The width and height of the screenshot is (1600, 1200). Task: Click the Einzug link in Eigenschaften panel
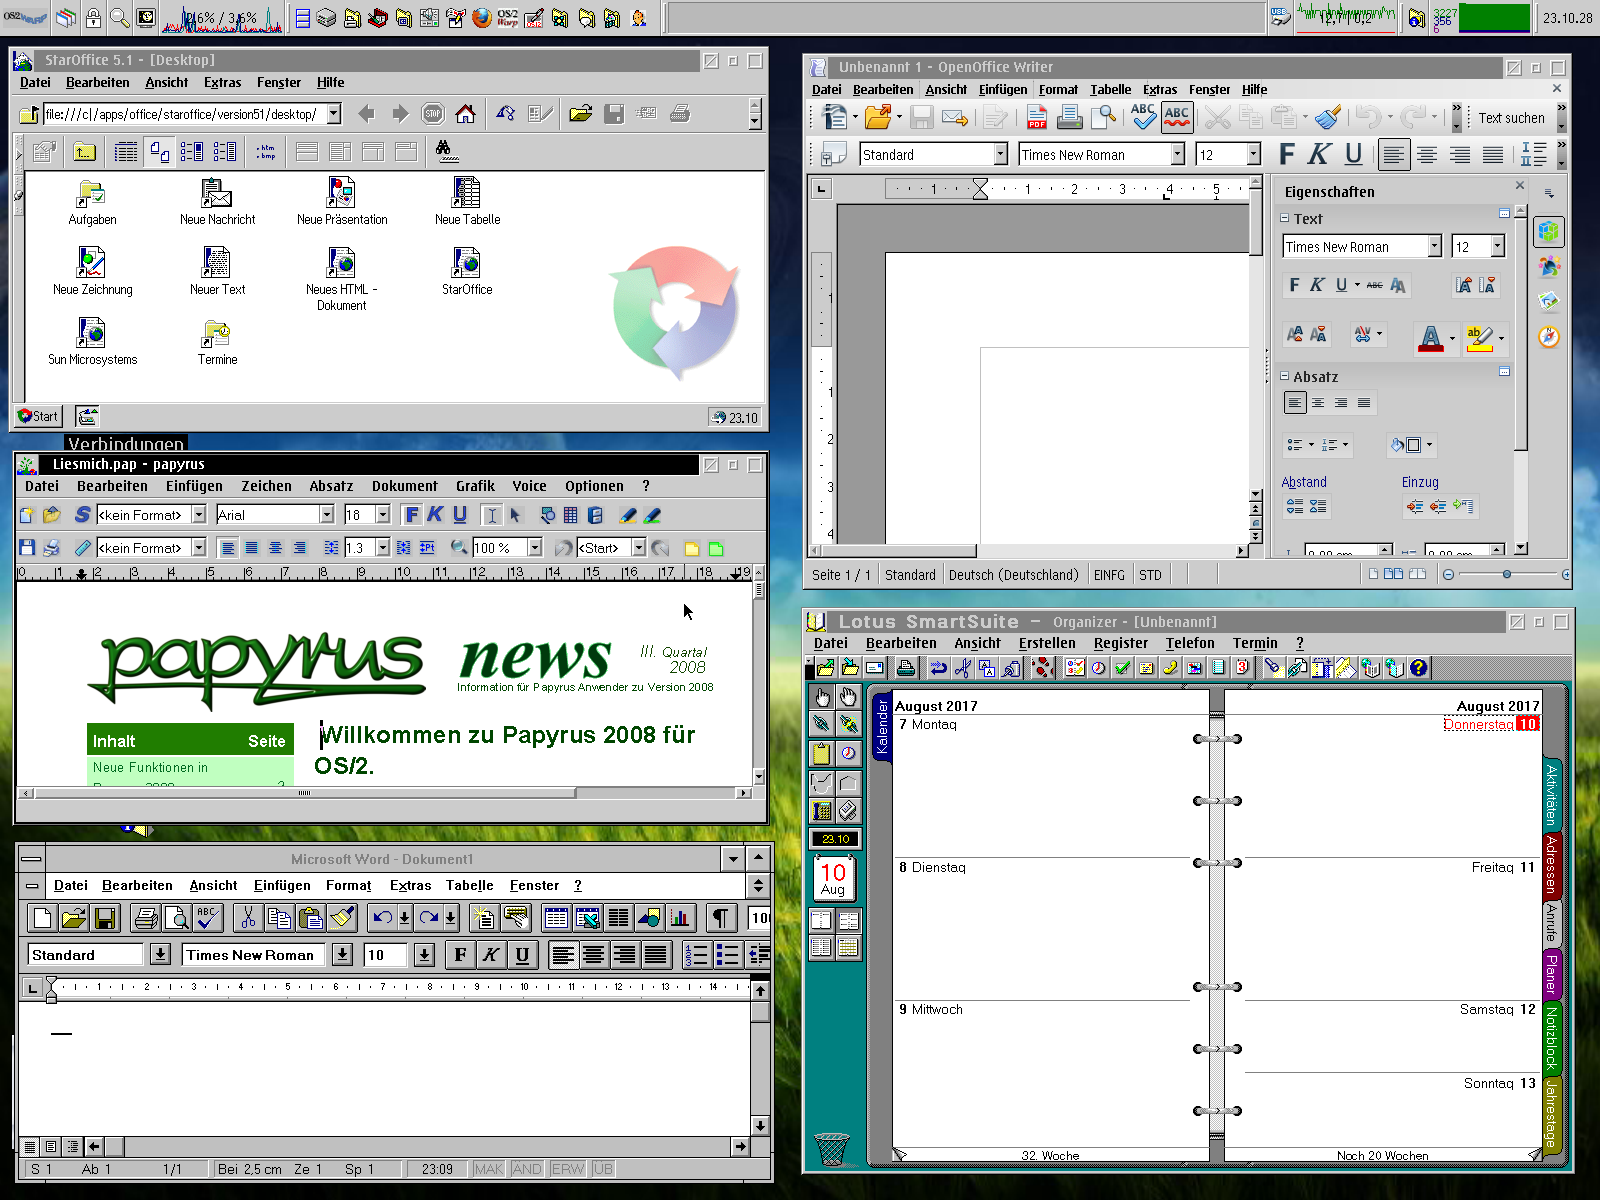(1420, 482)
